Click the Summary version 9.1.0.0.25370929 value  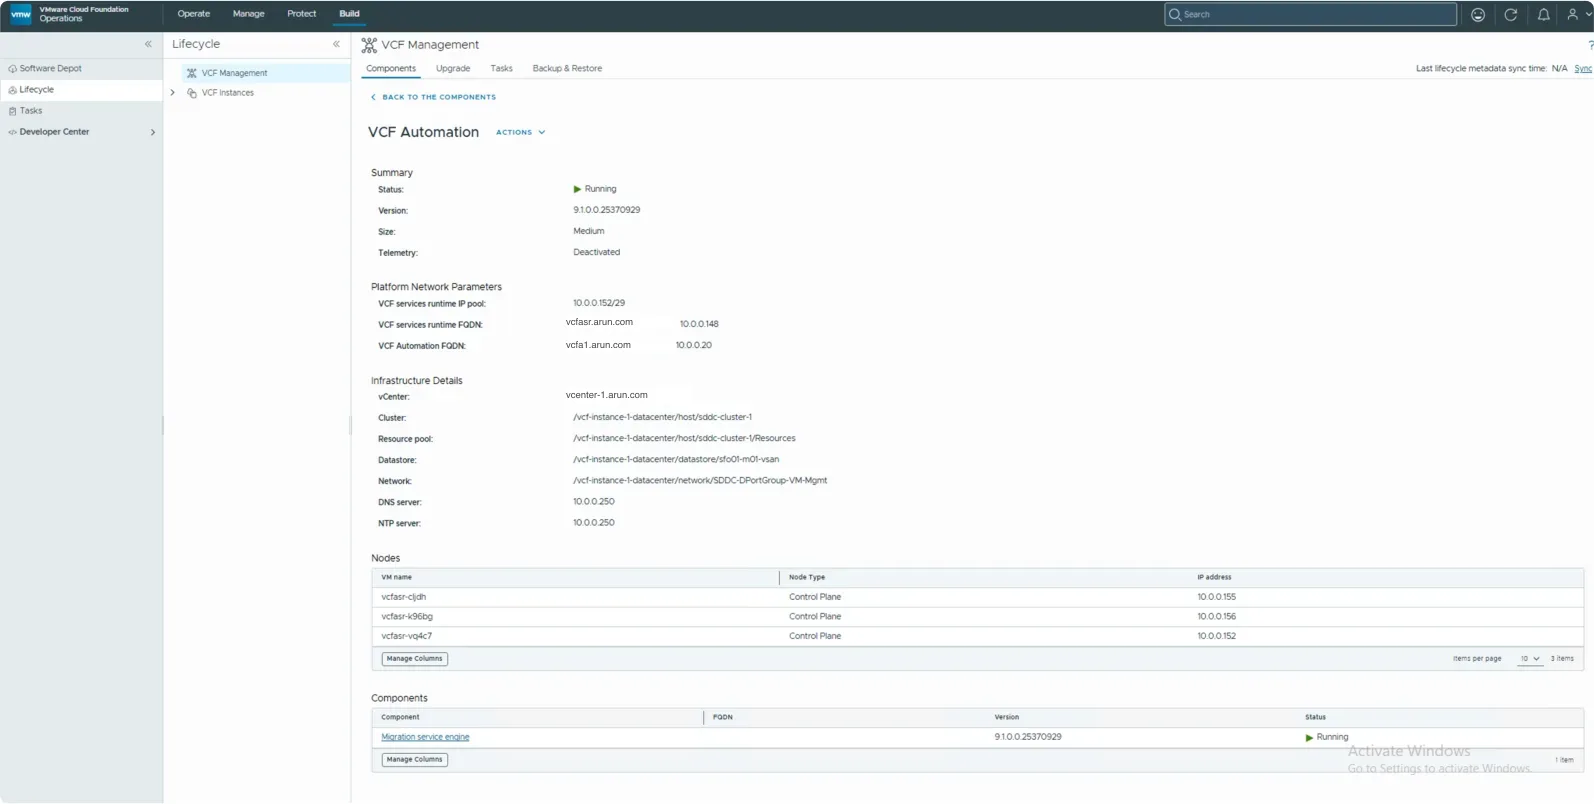click(x=606, y=210)
